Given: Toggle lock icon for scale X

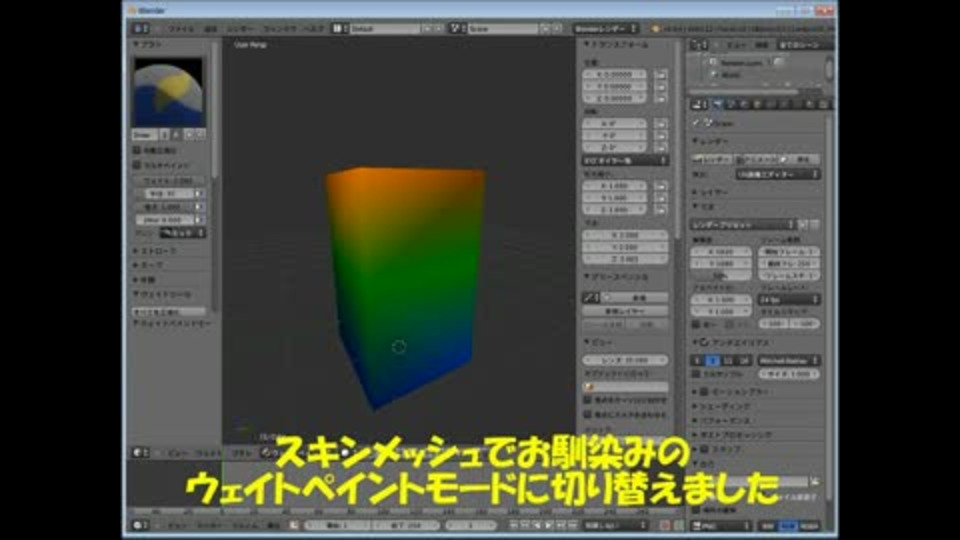Looking at the screenshot, I should [660, 185].
